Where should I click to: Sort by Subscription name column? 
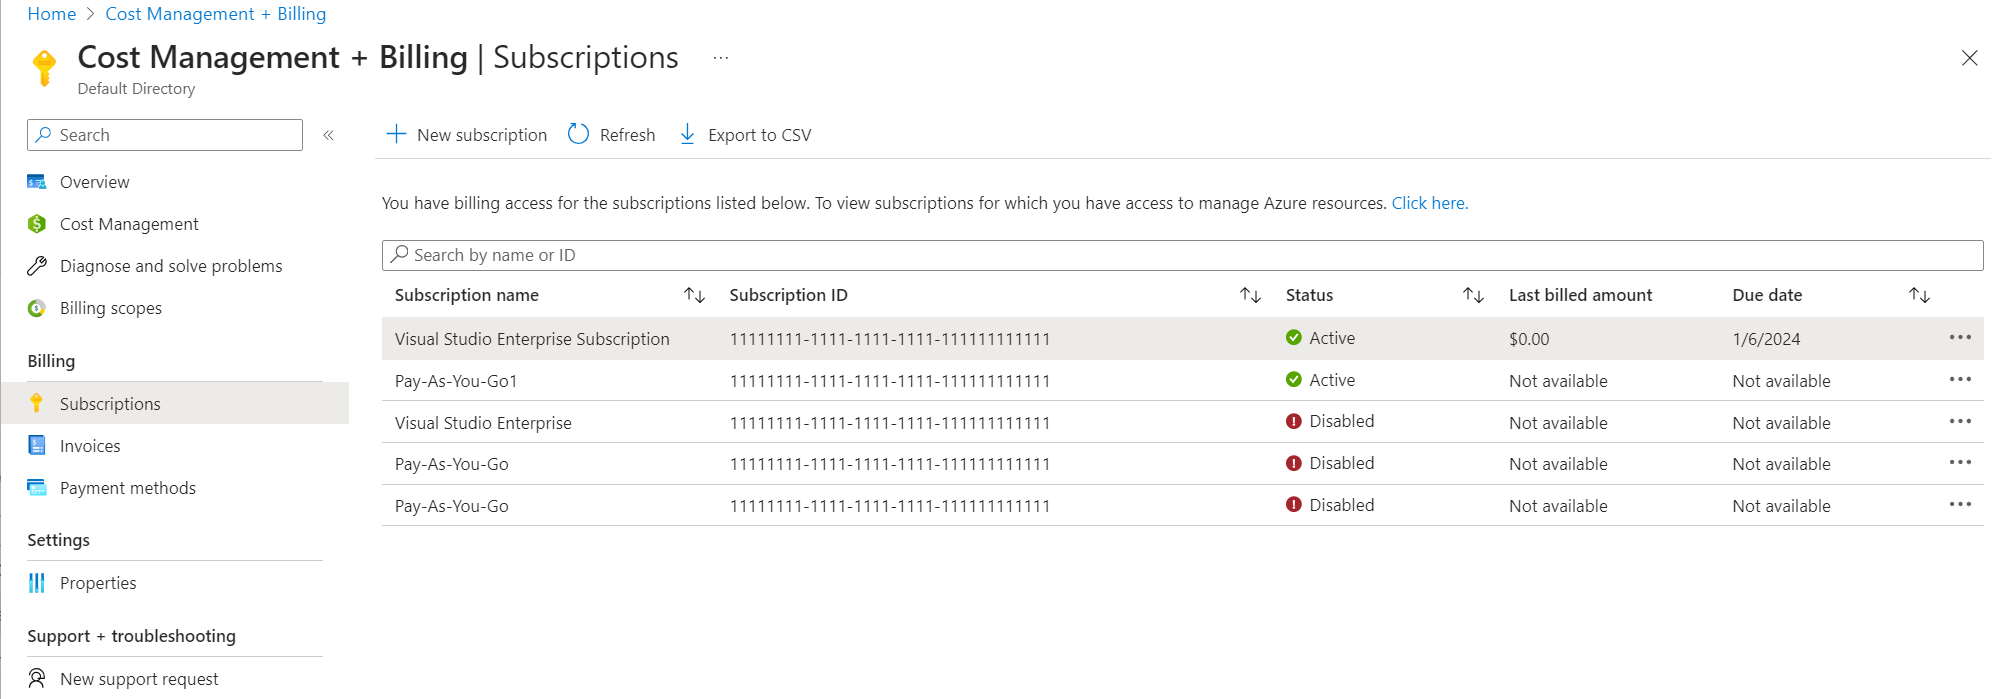694,295
